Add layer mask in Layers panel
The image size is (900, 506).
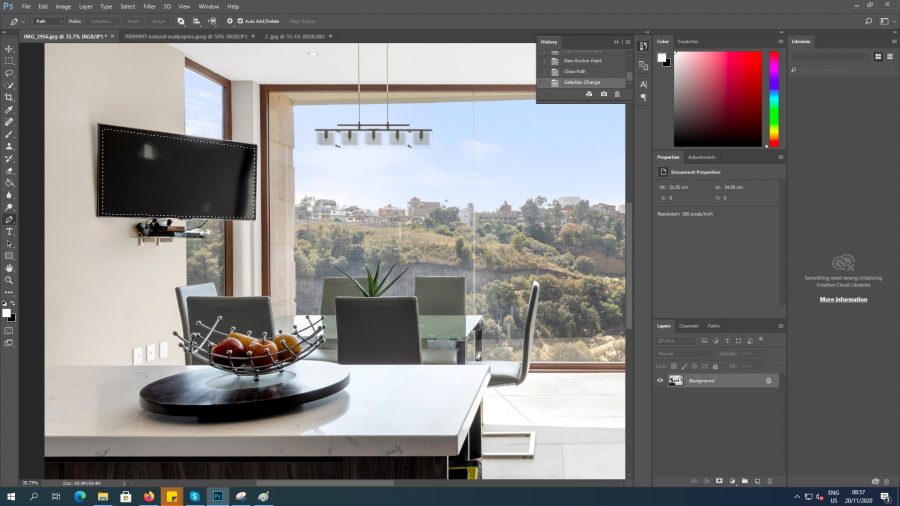click(719, 481)
